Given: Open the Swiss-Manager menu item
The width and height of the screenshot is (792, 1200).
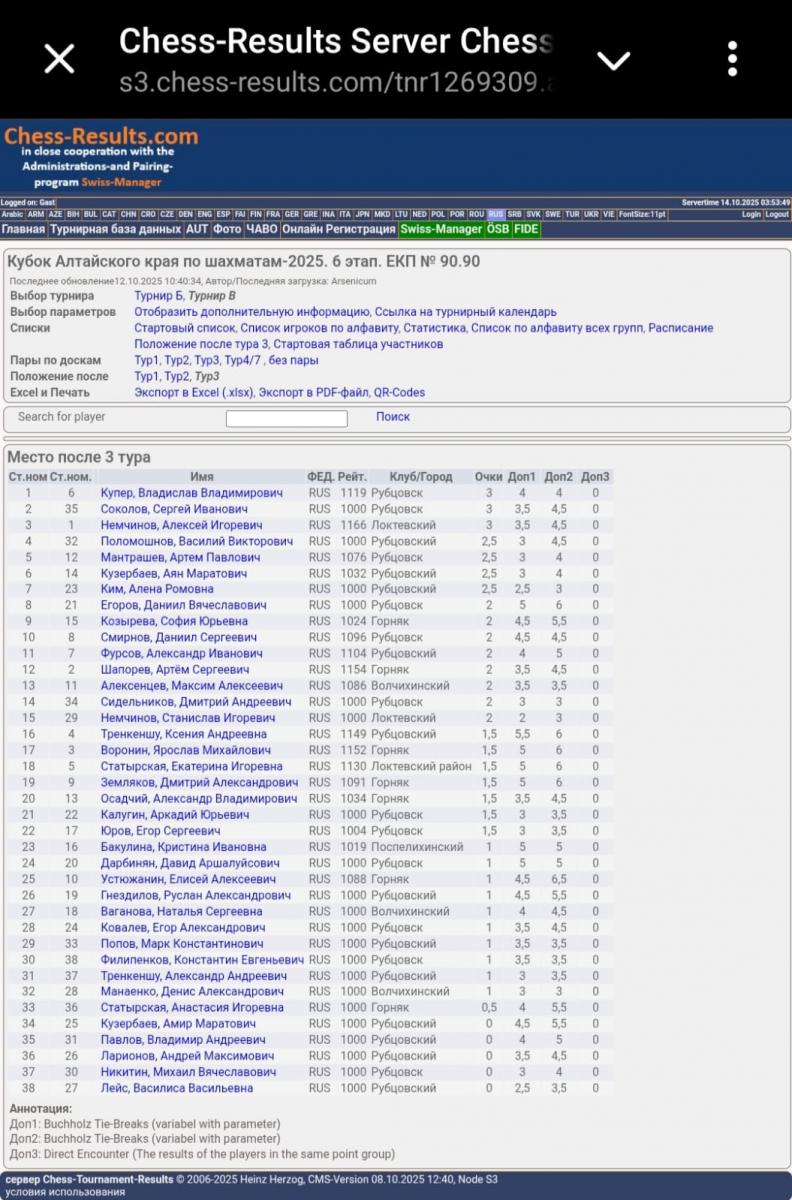Looking at the screenshot, I should click(441, 229).
